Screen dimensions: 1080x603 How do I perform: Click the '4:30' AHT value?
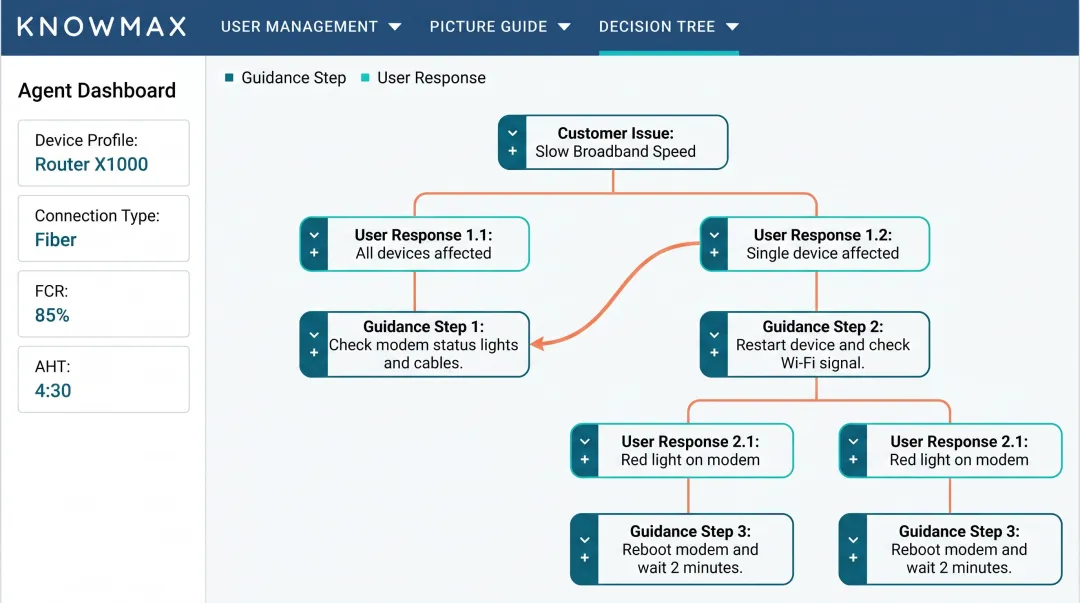click(x=53, y=391)
